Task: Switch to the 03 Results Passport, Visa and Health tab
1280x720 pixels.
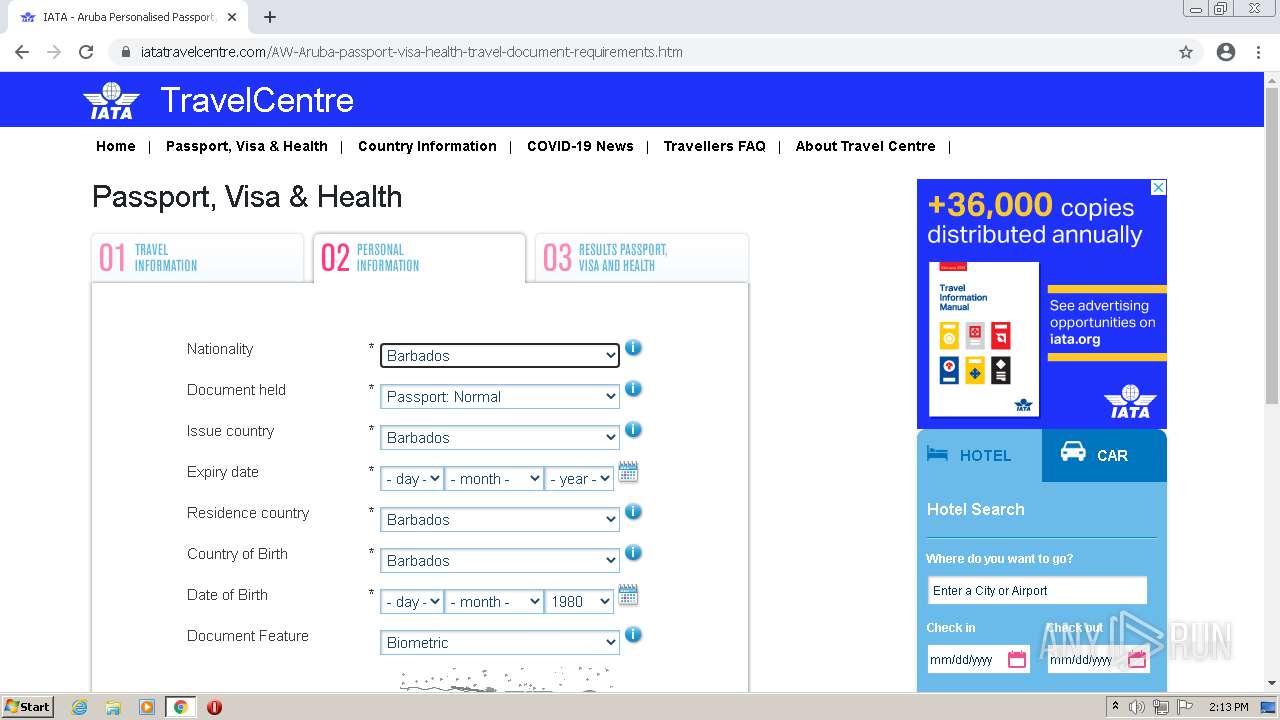Action: tap(642, 258)
